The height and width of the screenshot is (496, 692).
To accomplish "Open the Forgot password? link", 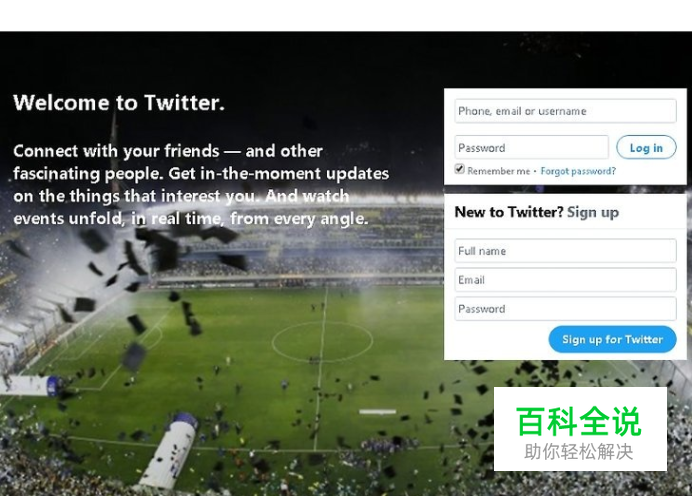I will 578,171.
